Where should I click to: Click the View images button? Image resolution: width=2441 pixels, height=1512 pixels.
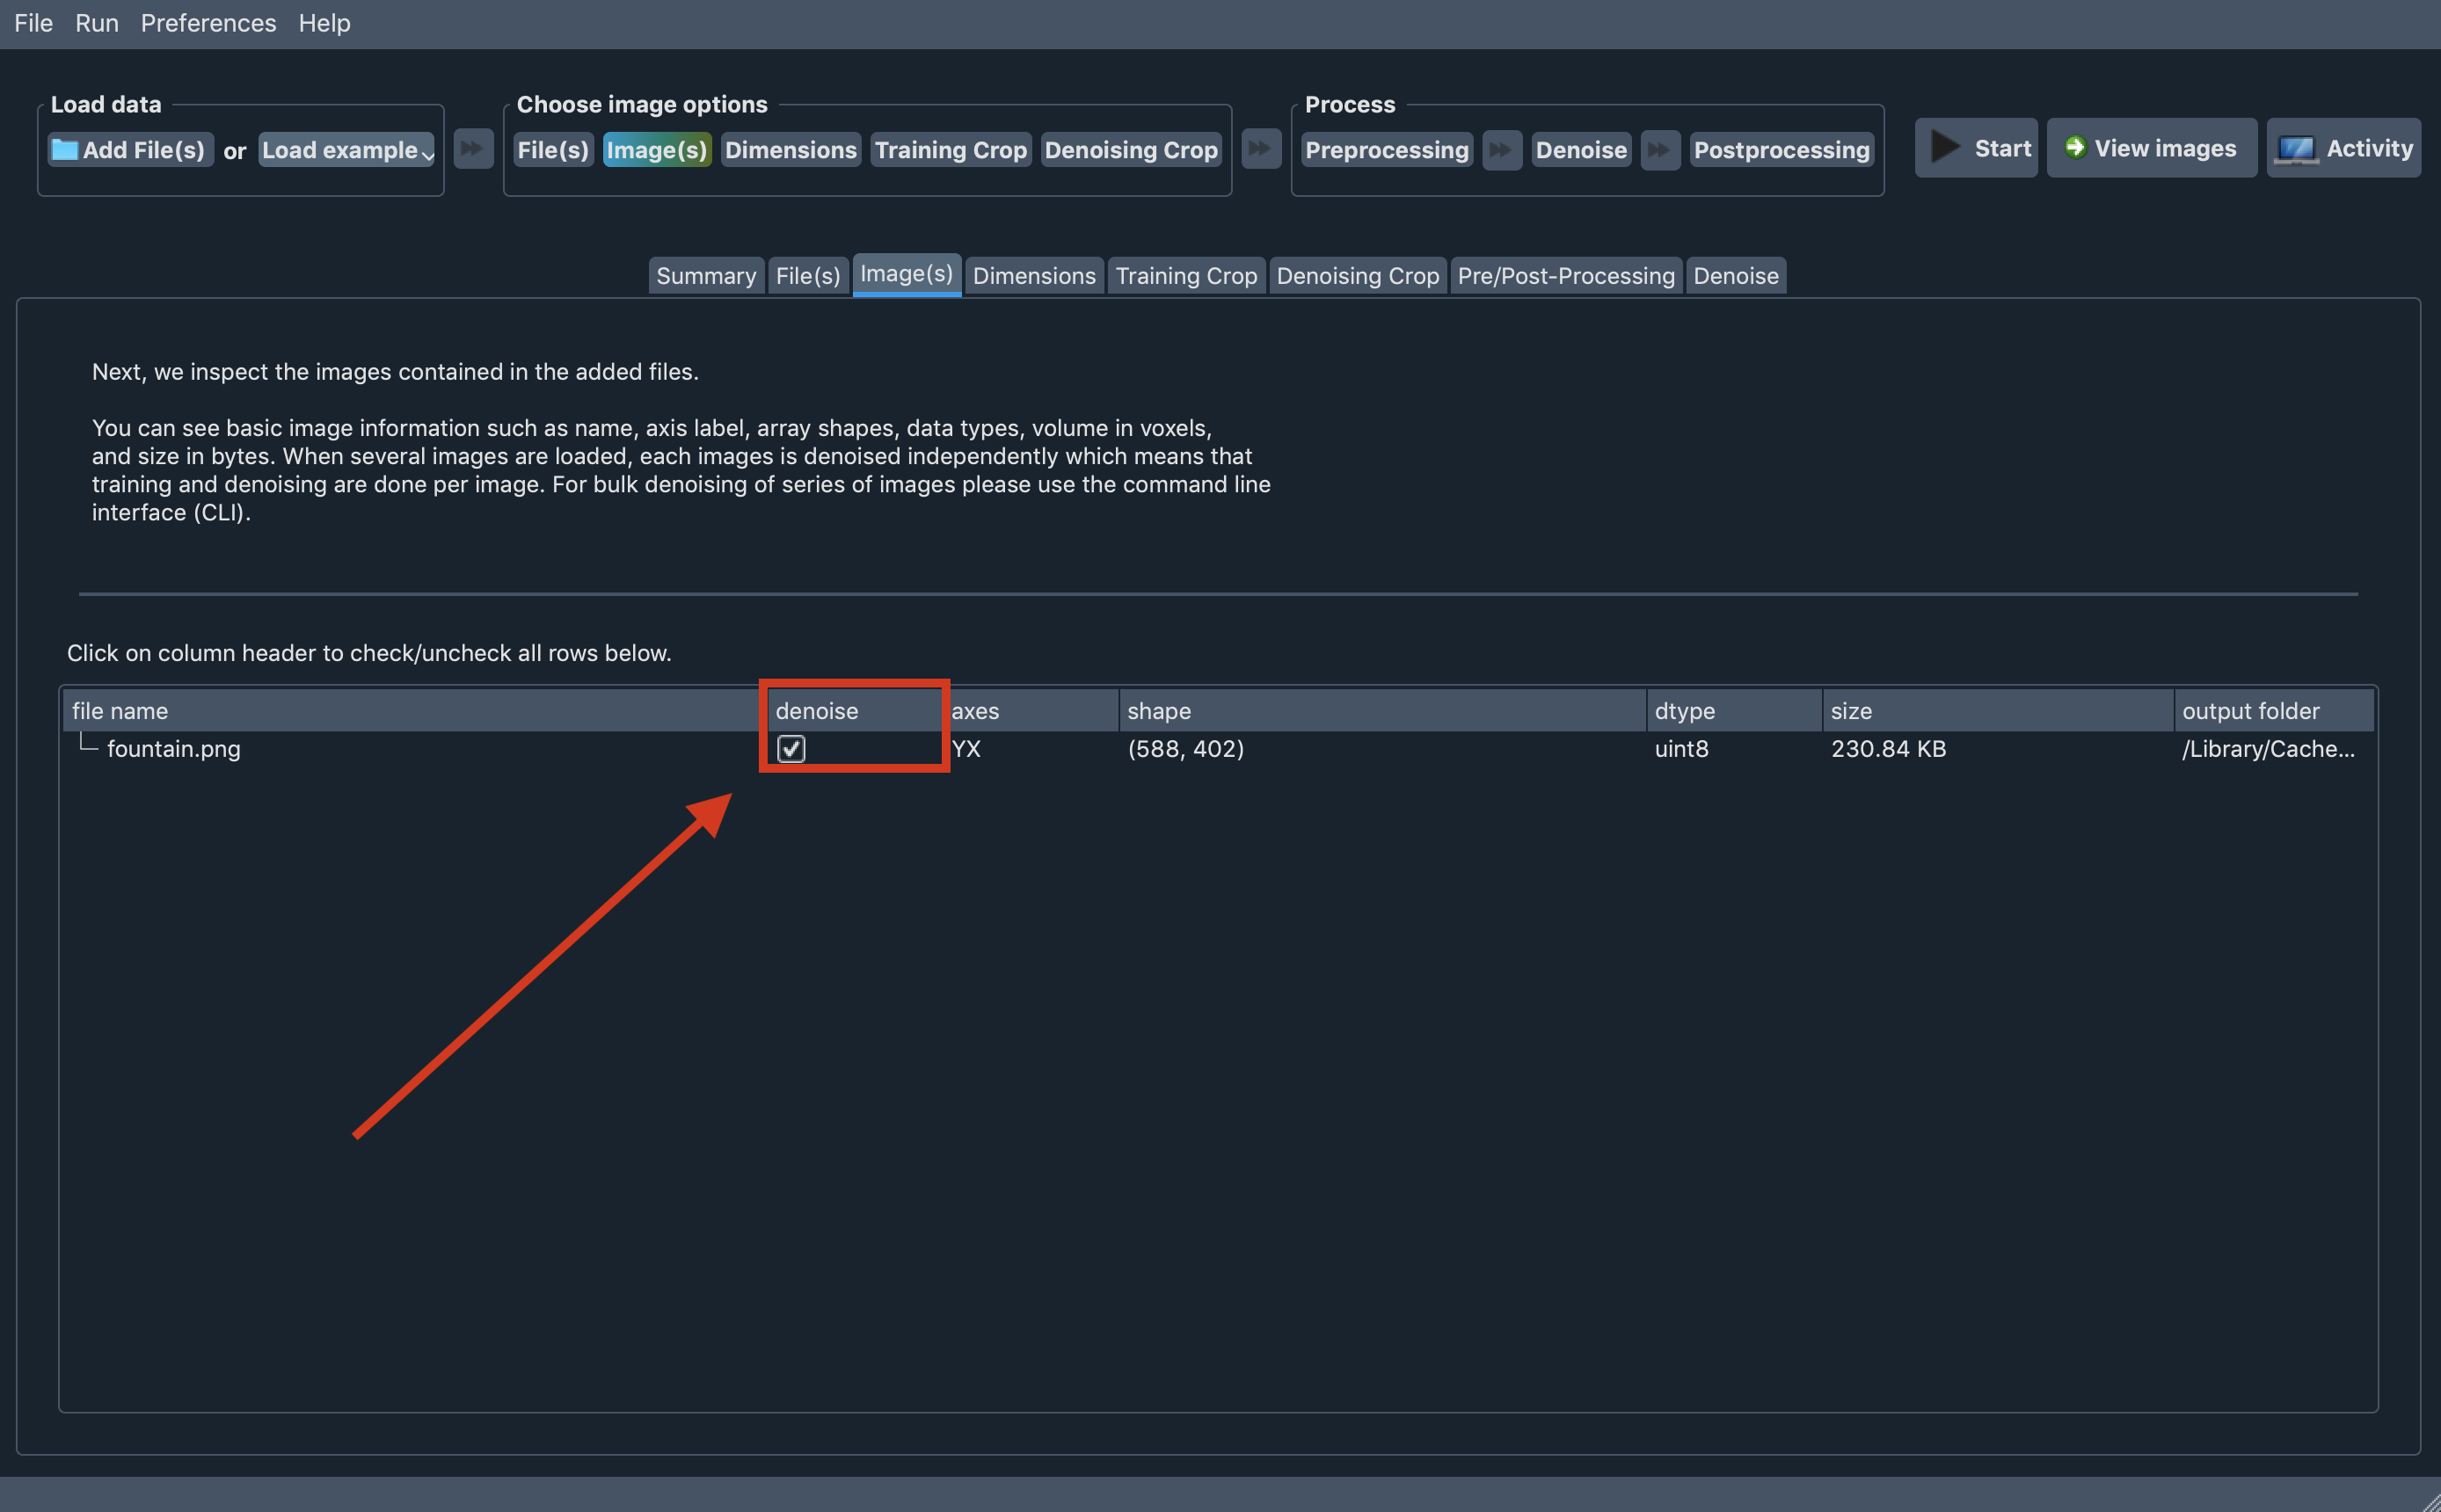[x=2150, y=149]
